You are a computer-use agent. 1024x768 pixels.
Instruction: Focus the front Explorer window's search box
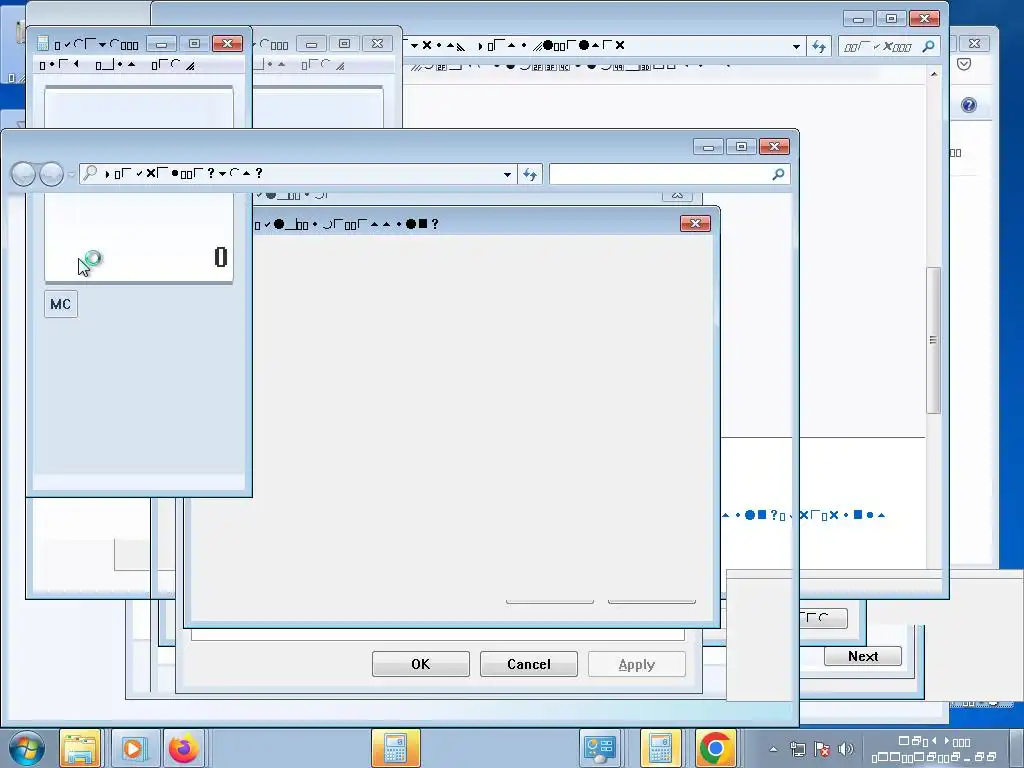(669, 174)
